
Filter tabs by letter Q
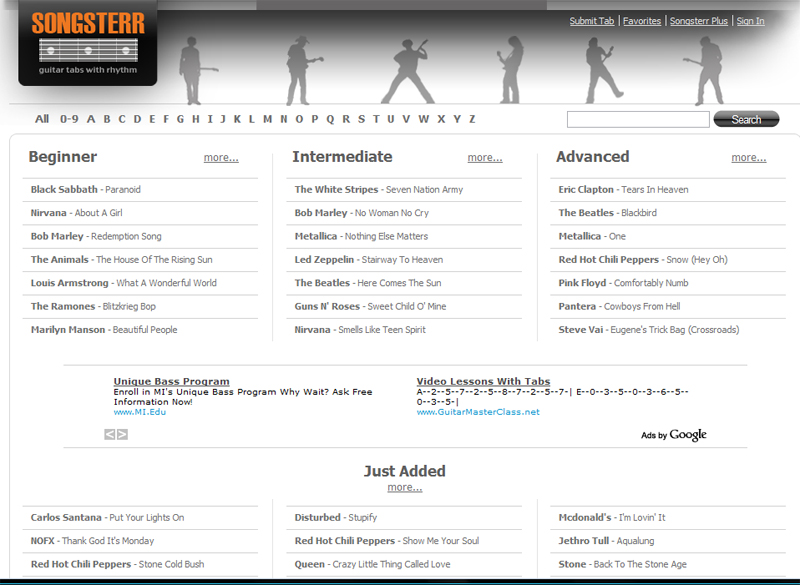click(x=330, y=119)
